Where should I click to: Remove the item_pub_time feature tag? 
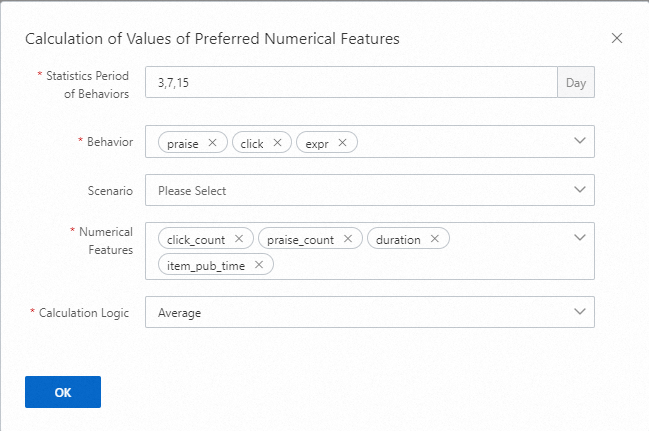(x=258, y=265)
